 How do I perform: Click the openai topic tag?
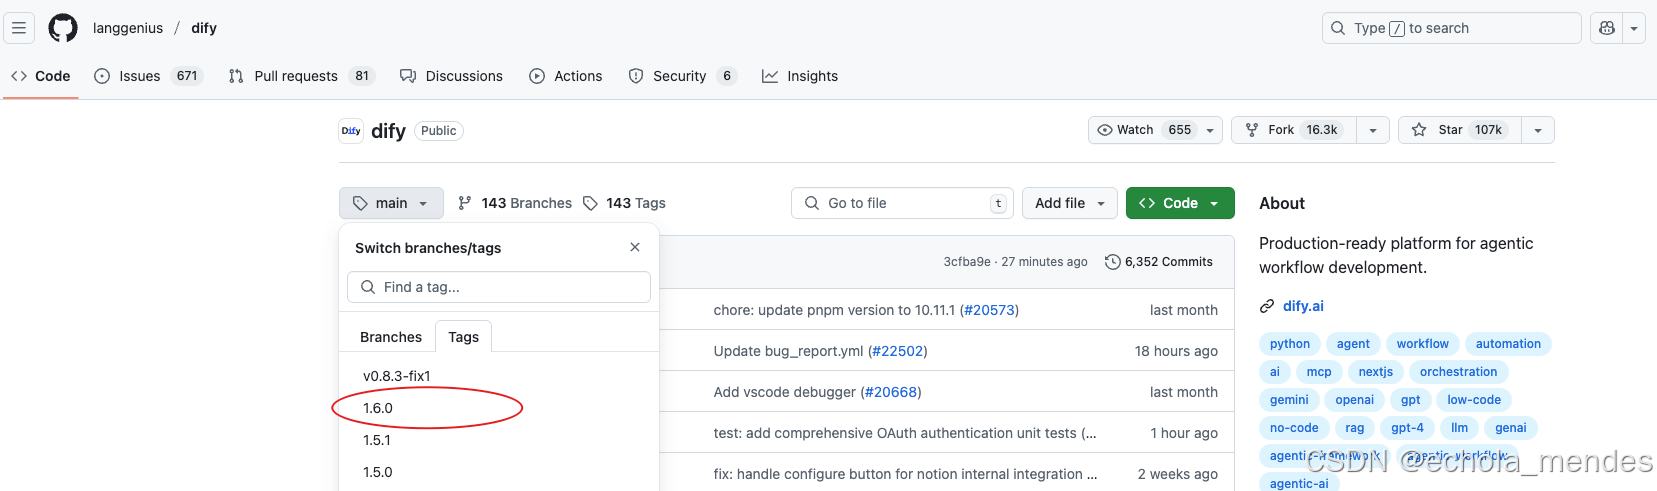[1355, 400]
